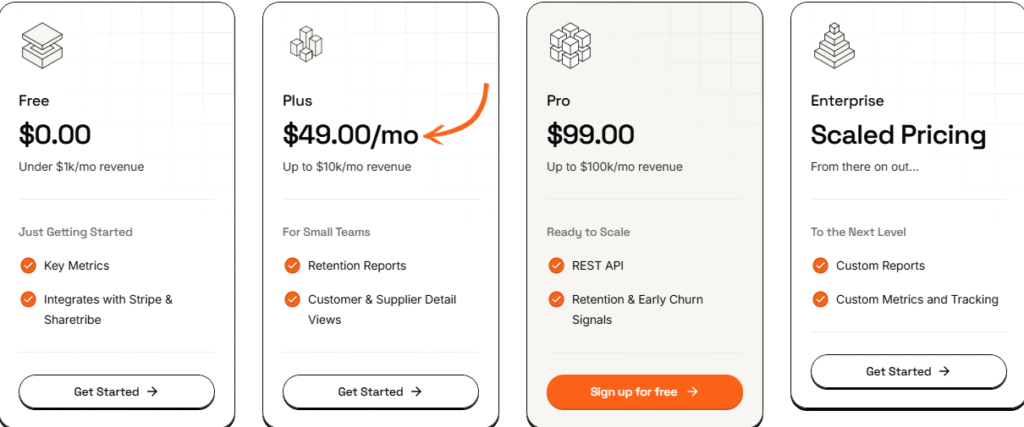Click the Custom Reports checkmark icon
Image resolution: width=1024 pixels, height=427 pixels.
coord(820,266)
